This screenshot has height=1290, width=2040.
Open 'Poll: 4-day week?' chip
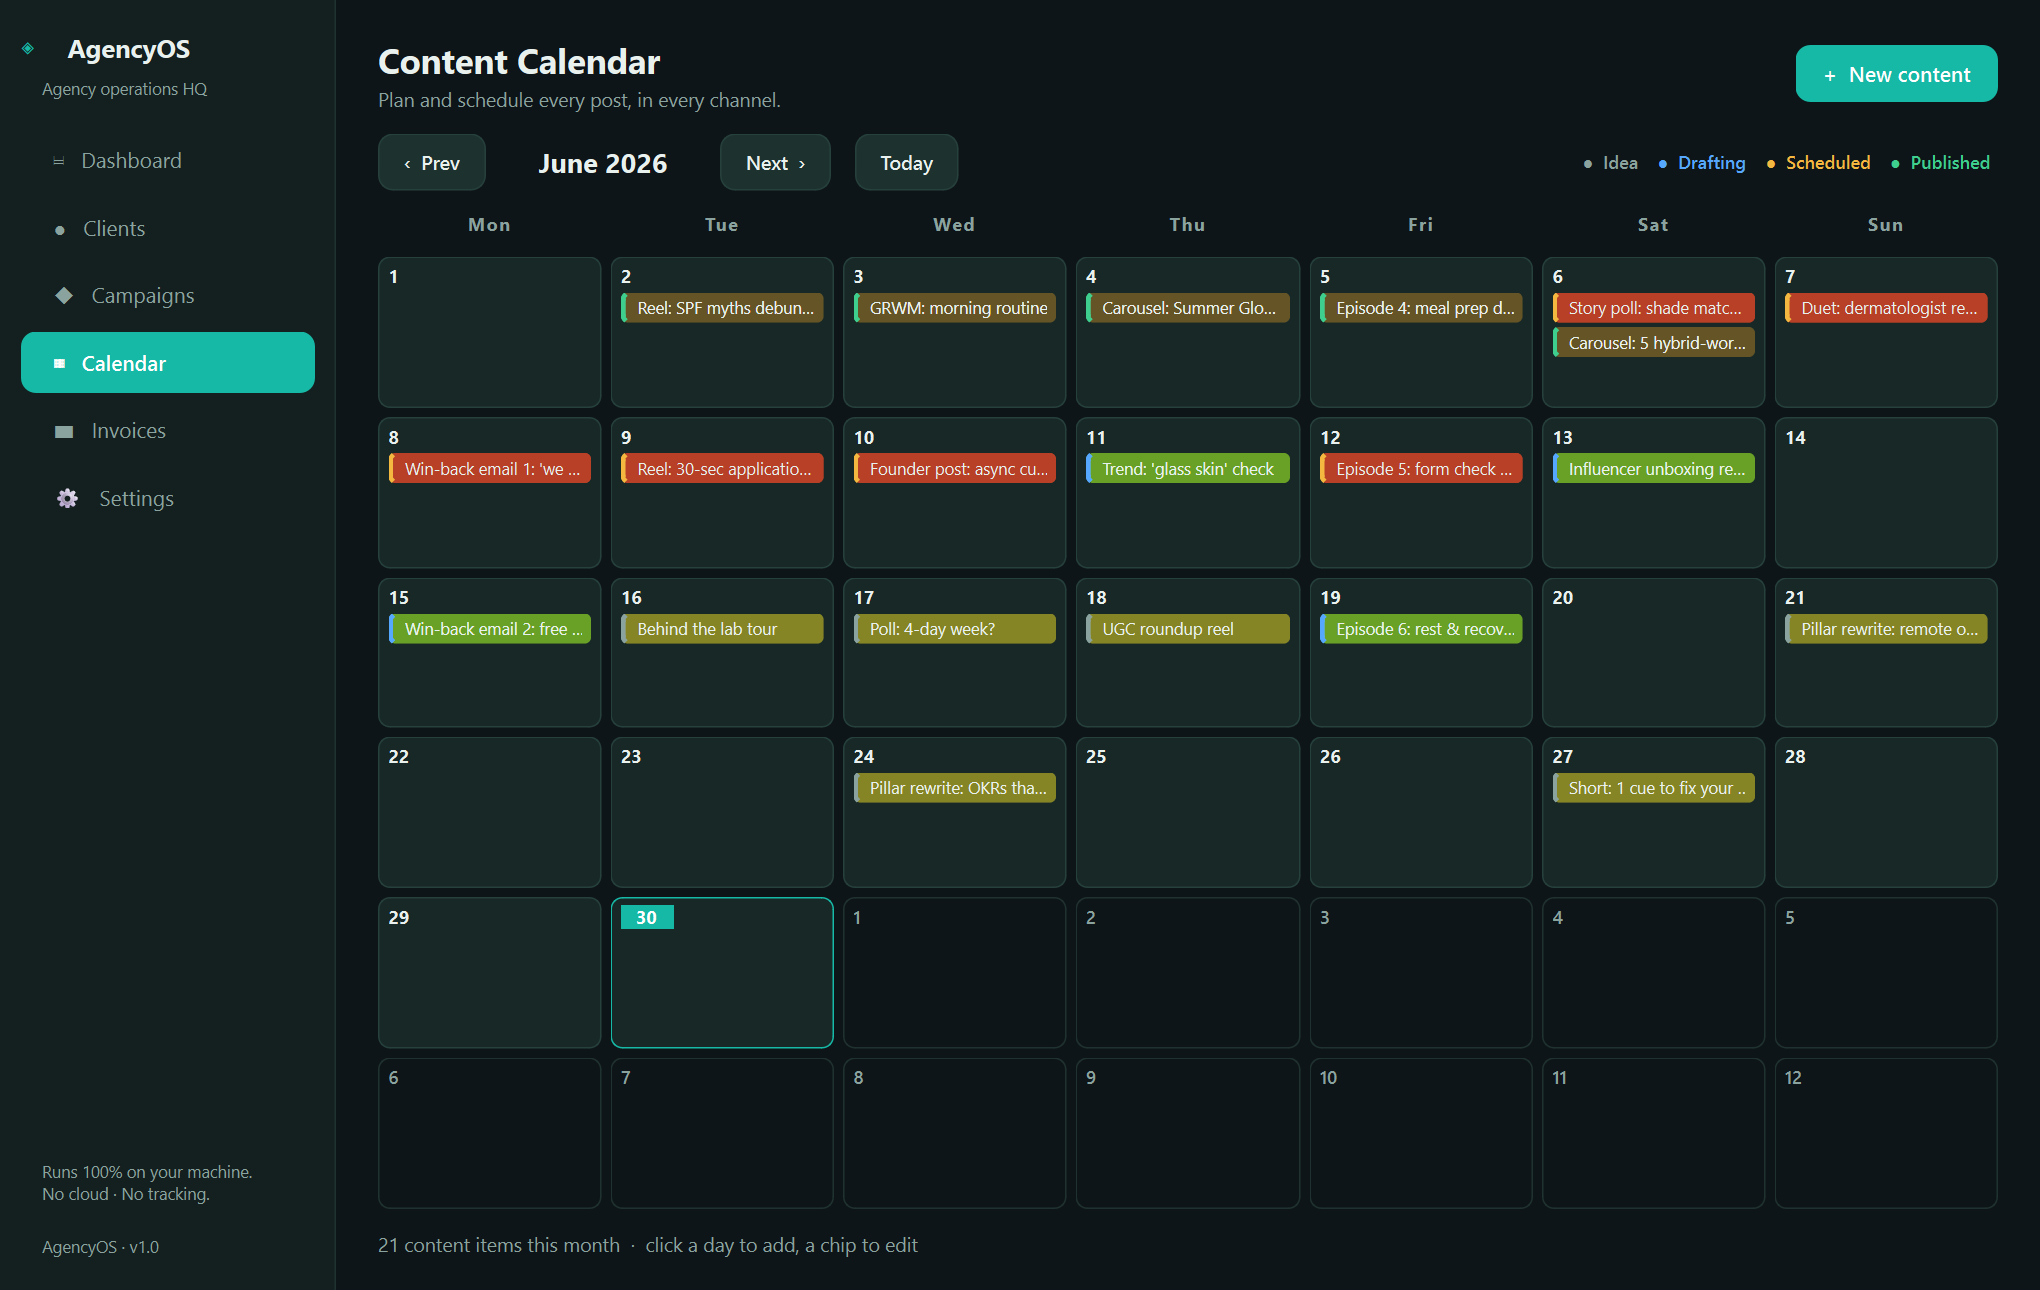tap(955, 629)
